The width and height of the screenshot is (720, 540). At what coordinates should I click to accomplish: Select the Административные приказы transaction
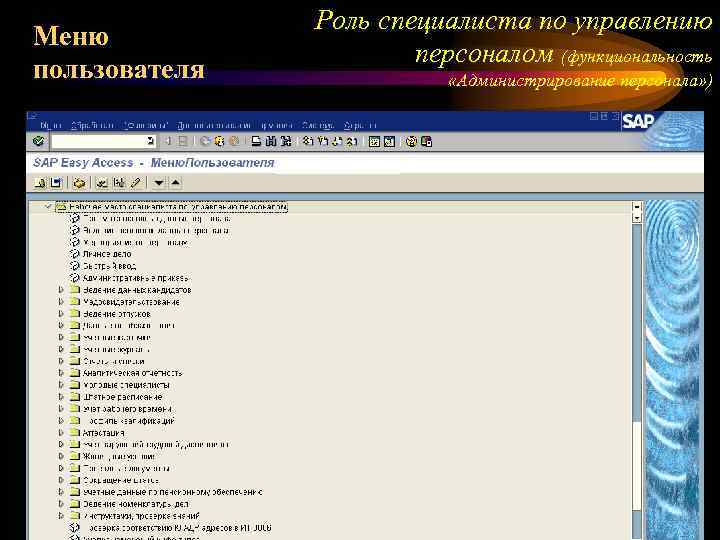coord(135,278)
